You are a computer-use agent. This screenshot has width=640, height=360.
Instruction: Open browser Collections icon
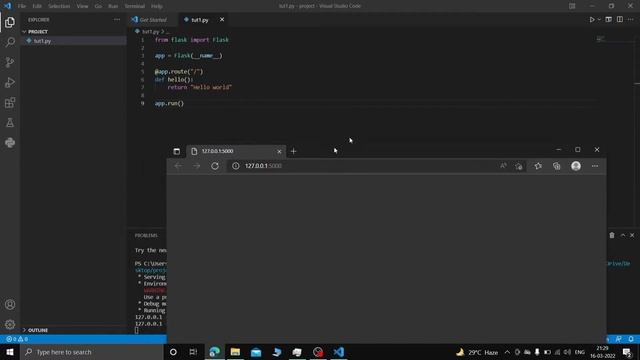(557, 166)
